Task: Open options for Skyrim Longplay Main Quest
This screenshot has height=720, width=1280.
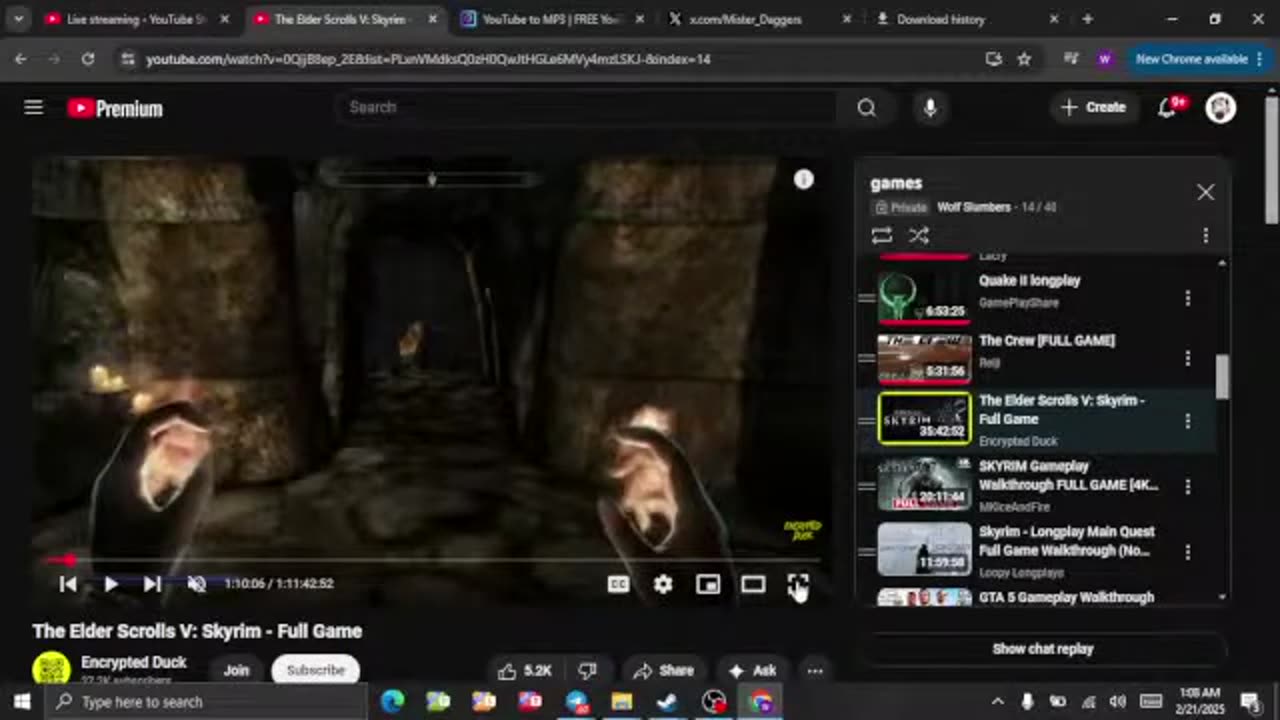Action: pos(1188,551)
